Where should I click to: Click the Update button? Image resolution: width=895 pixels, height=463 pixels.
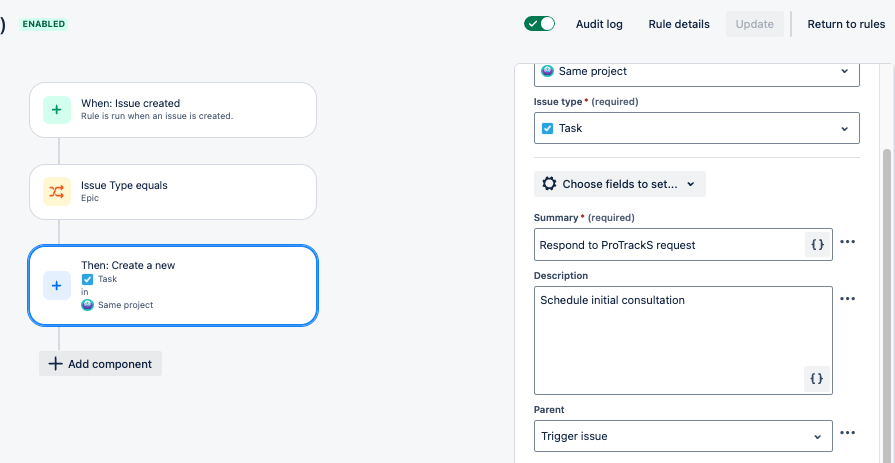[x=755, y=24]
